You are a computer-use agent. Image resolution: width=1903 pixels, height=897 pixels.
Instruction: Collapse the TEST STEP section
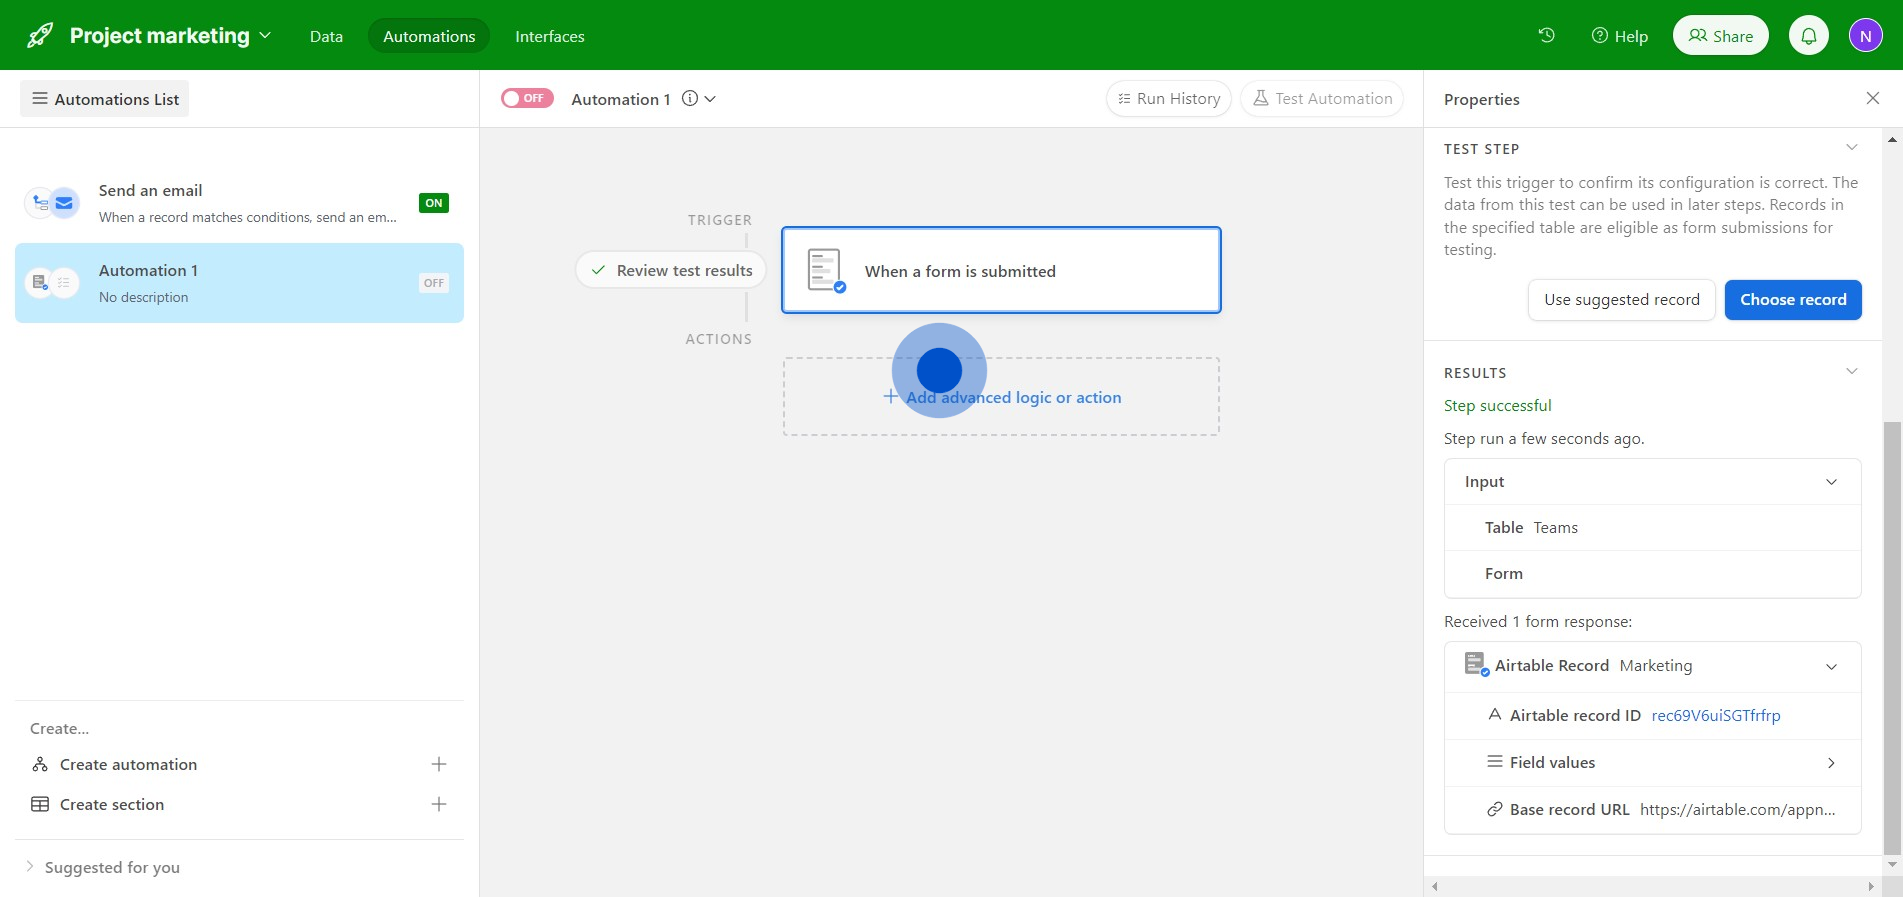pyautogui.click(x=1852, y=148)
